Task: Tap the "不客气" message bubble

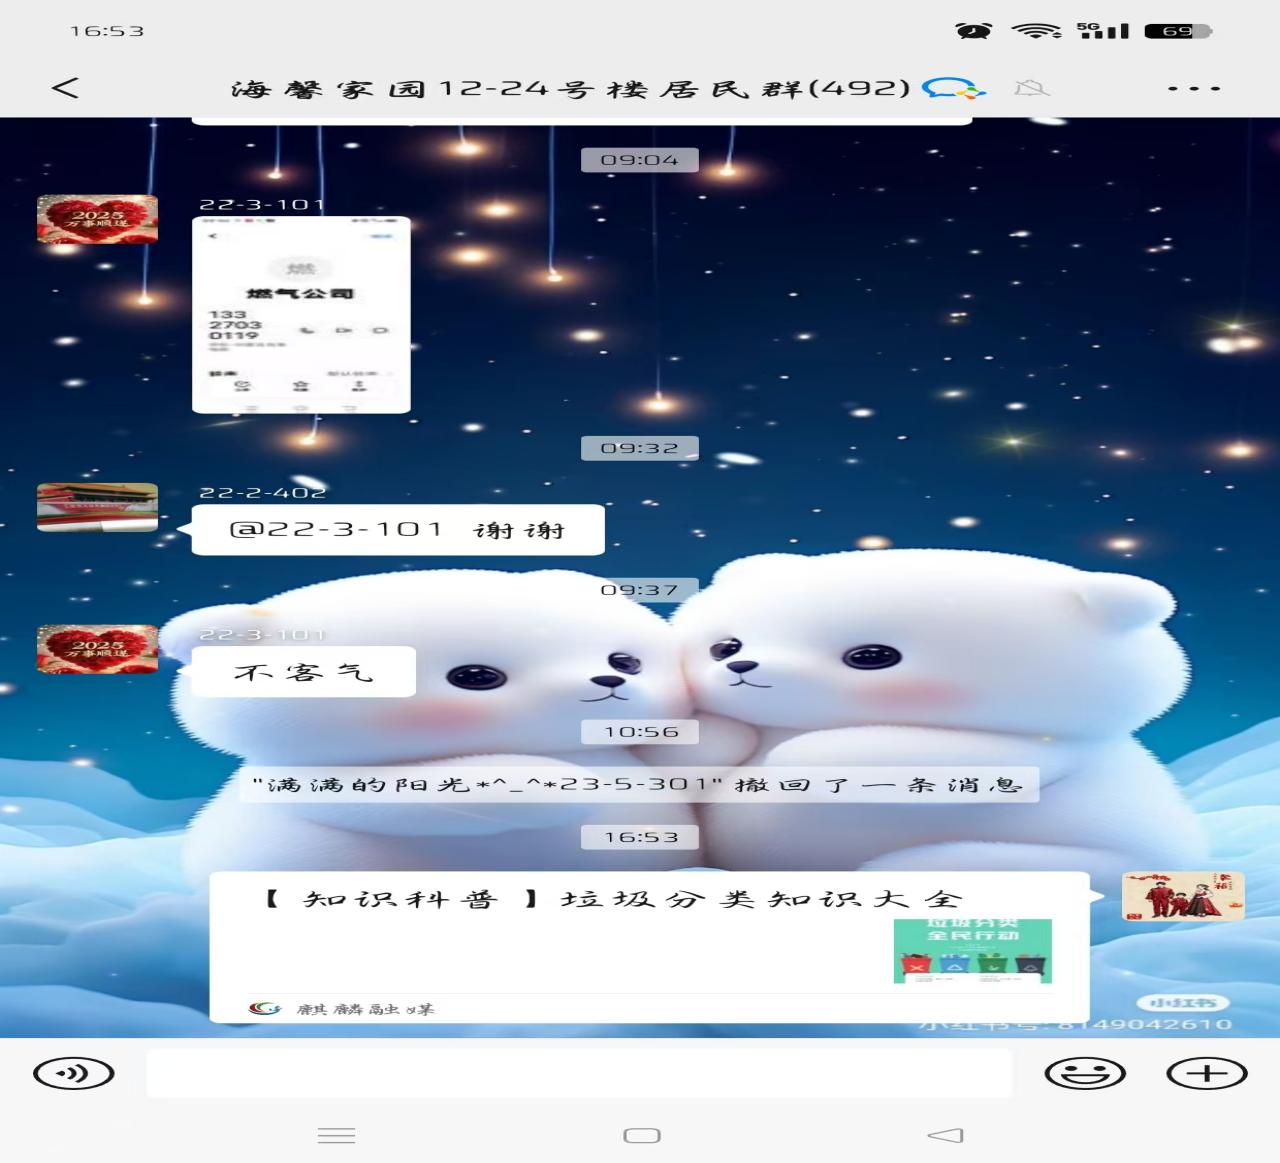Action: (x=303, y=672)
